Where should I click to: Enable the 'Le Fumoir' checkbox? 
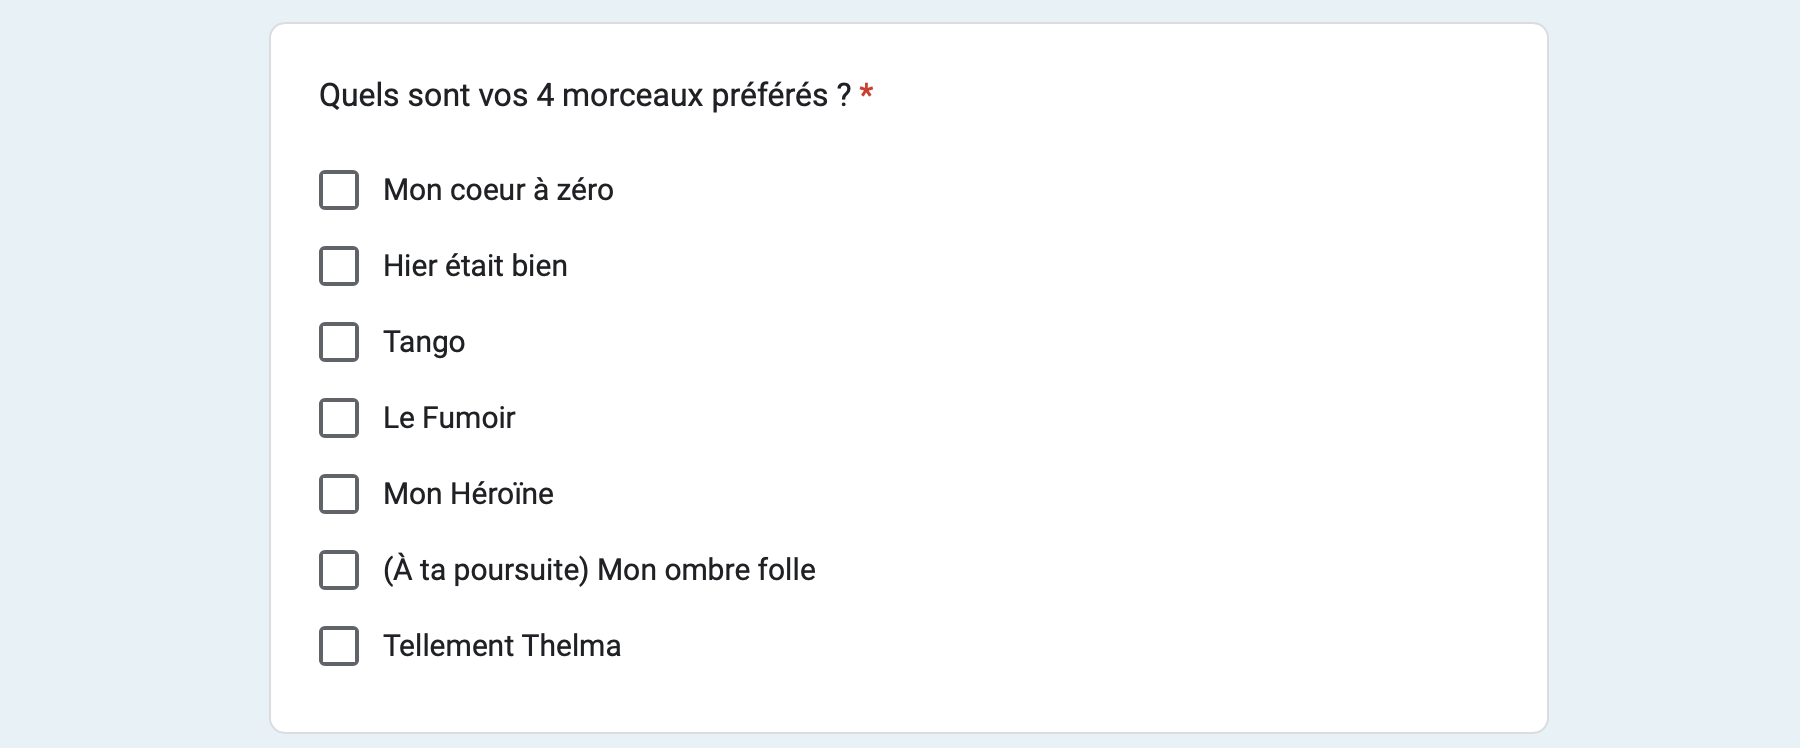click(339, 418)
